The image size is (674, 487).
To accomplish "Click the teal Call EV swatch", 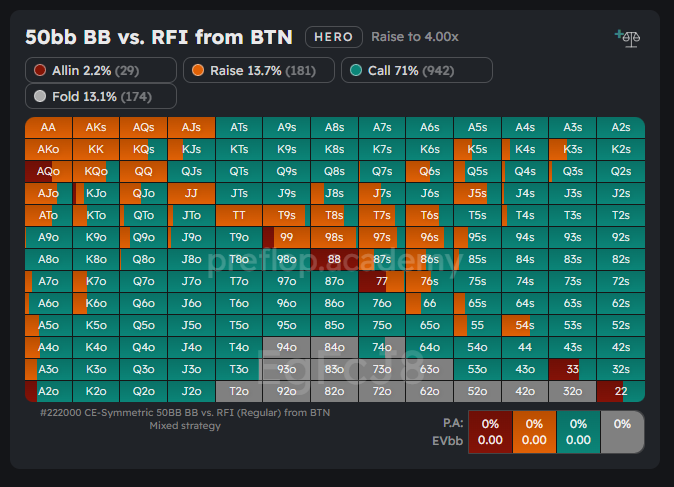I will click(579, 431).
